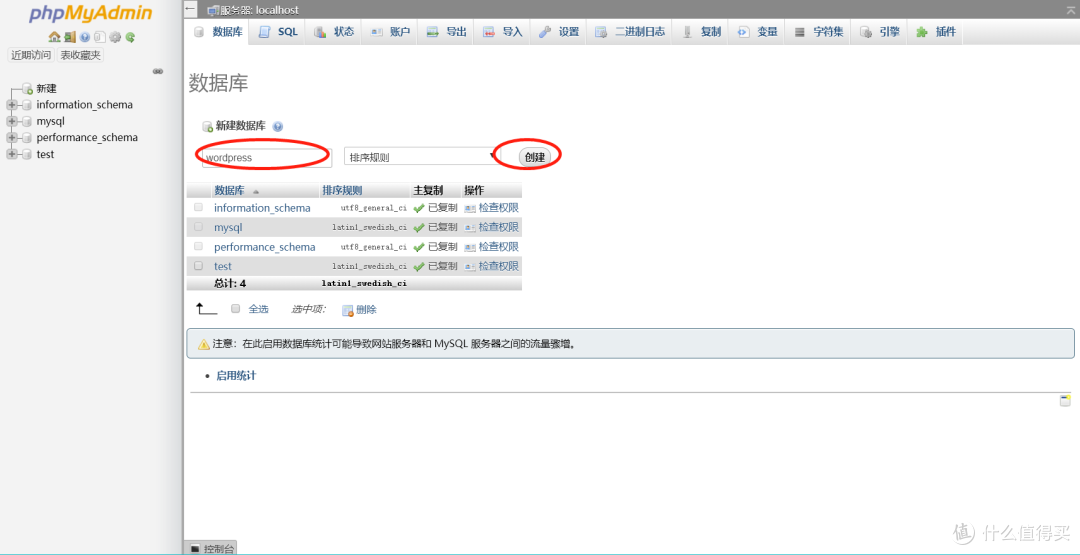Click phpMyAdmin logo
The image size is (1080, 555).
tap(91, 14)
